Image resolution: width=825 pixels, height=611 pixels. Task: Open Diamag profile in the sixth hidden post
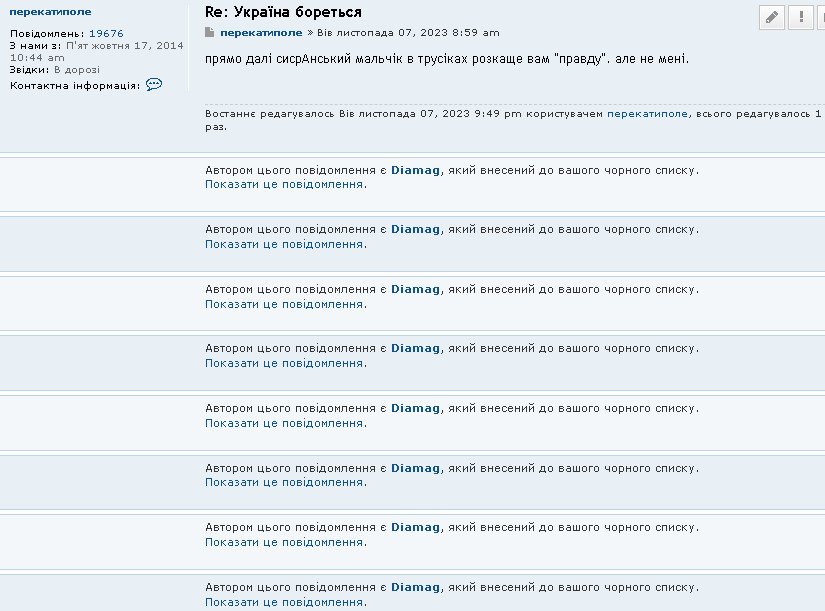415,468
